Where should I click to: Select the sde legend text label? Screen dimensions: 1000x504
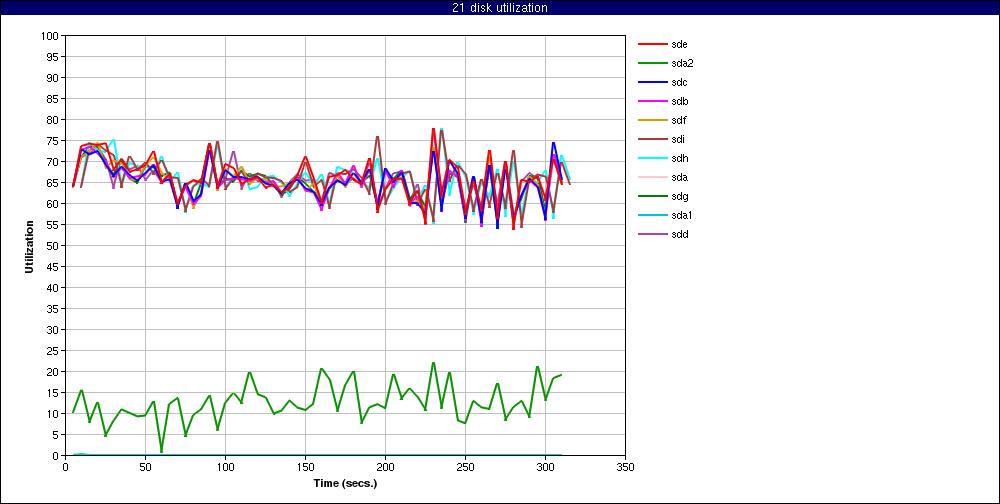click(680, 44)
